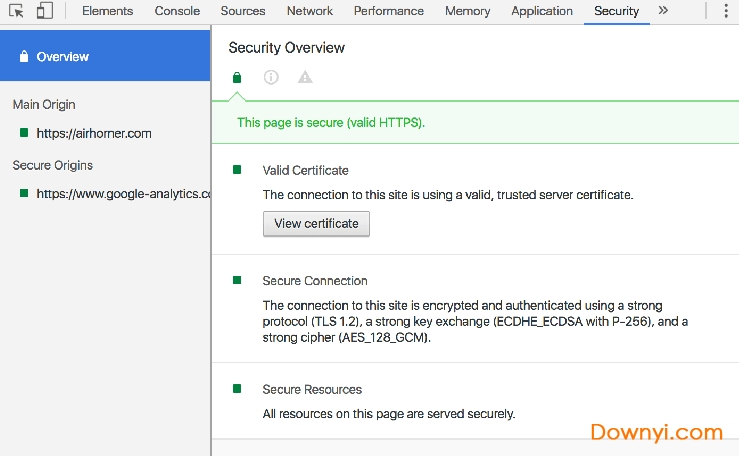Open the Memory tab
The width and height of the screenshot is (739, 456).
click(x=467, y=11)
